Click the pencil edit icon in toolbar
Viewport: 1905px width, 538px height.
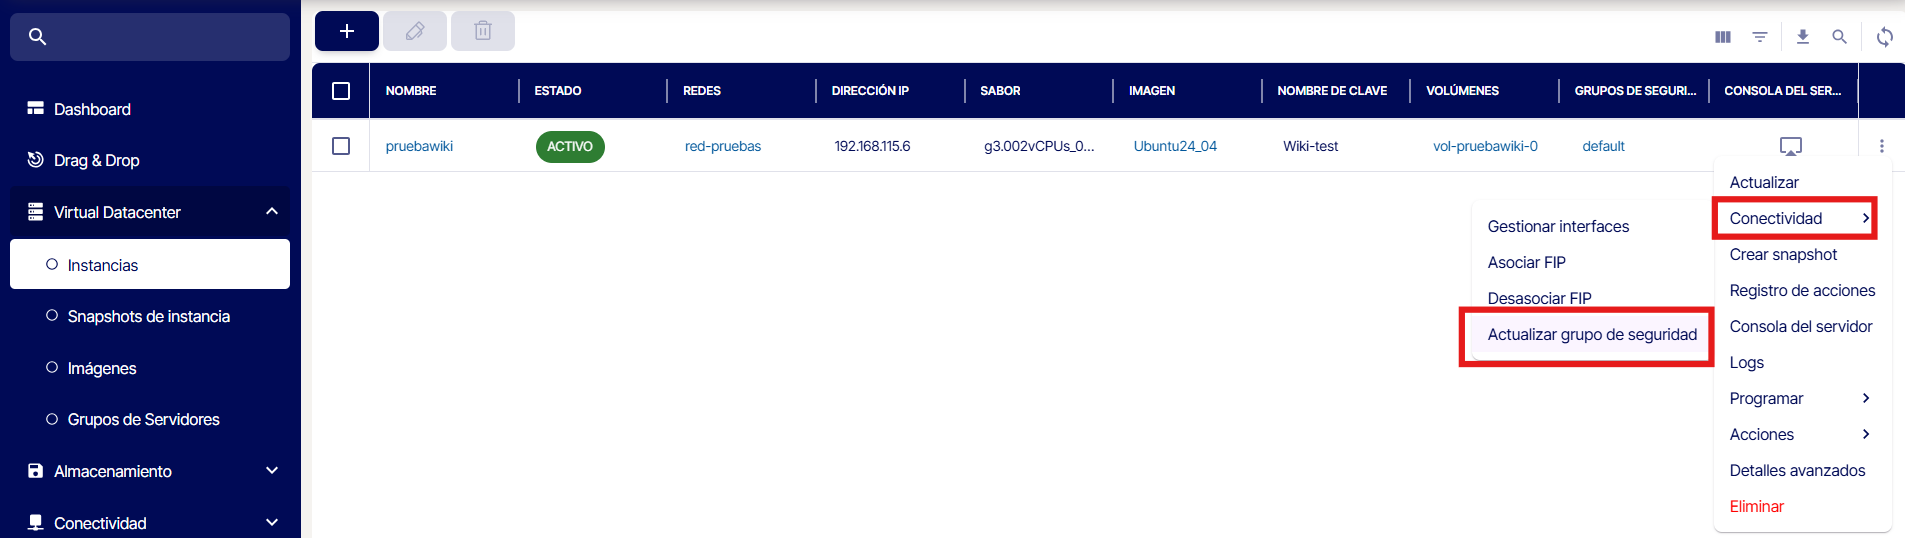click(x=414, y=31)
